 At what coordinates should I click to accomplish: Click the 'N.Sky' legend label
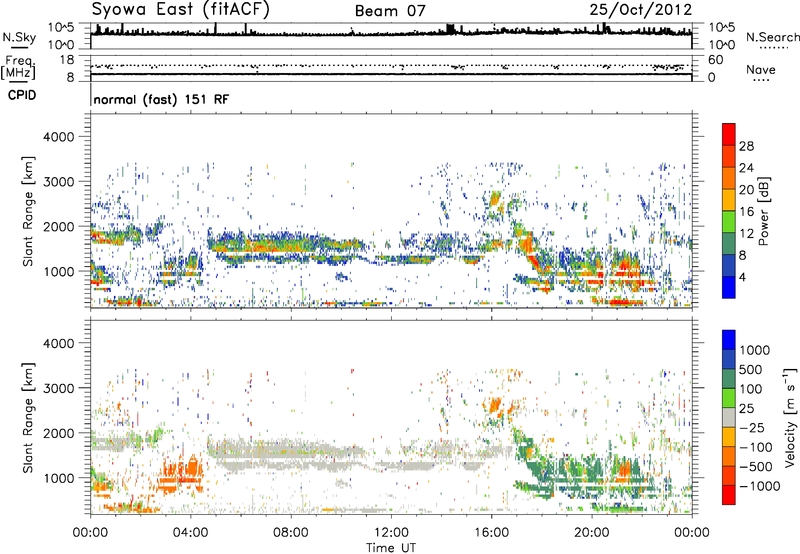point(19,37)
